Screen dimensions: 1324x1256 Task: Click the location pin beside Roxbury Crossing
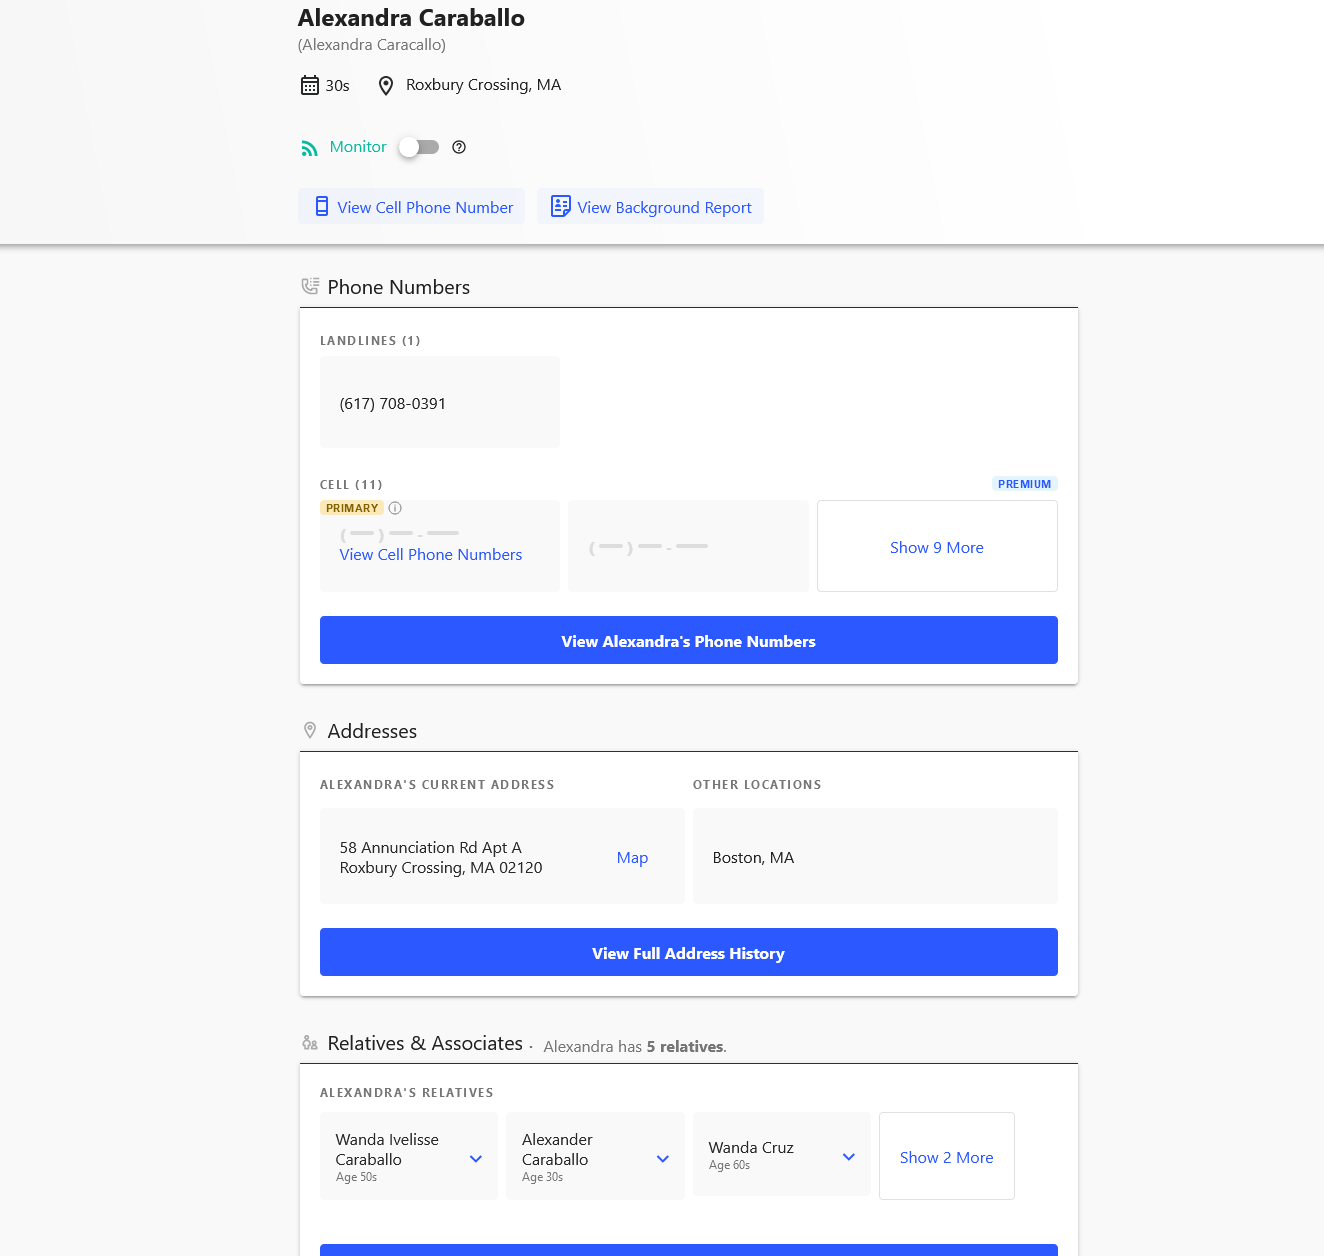pyautogui.click(x=386, y=85)
